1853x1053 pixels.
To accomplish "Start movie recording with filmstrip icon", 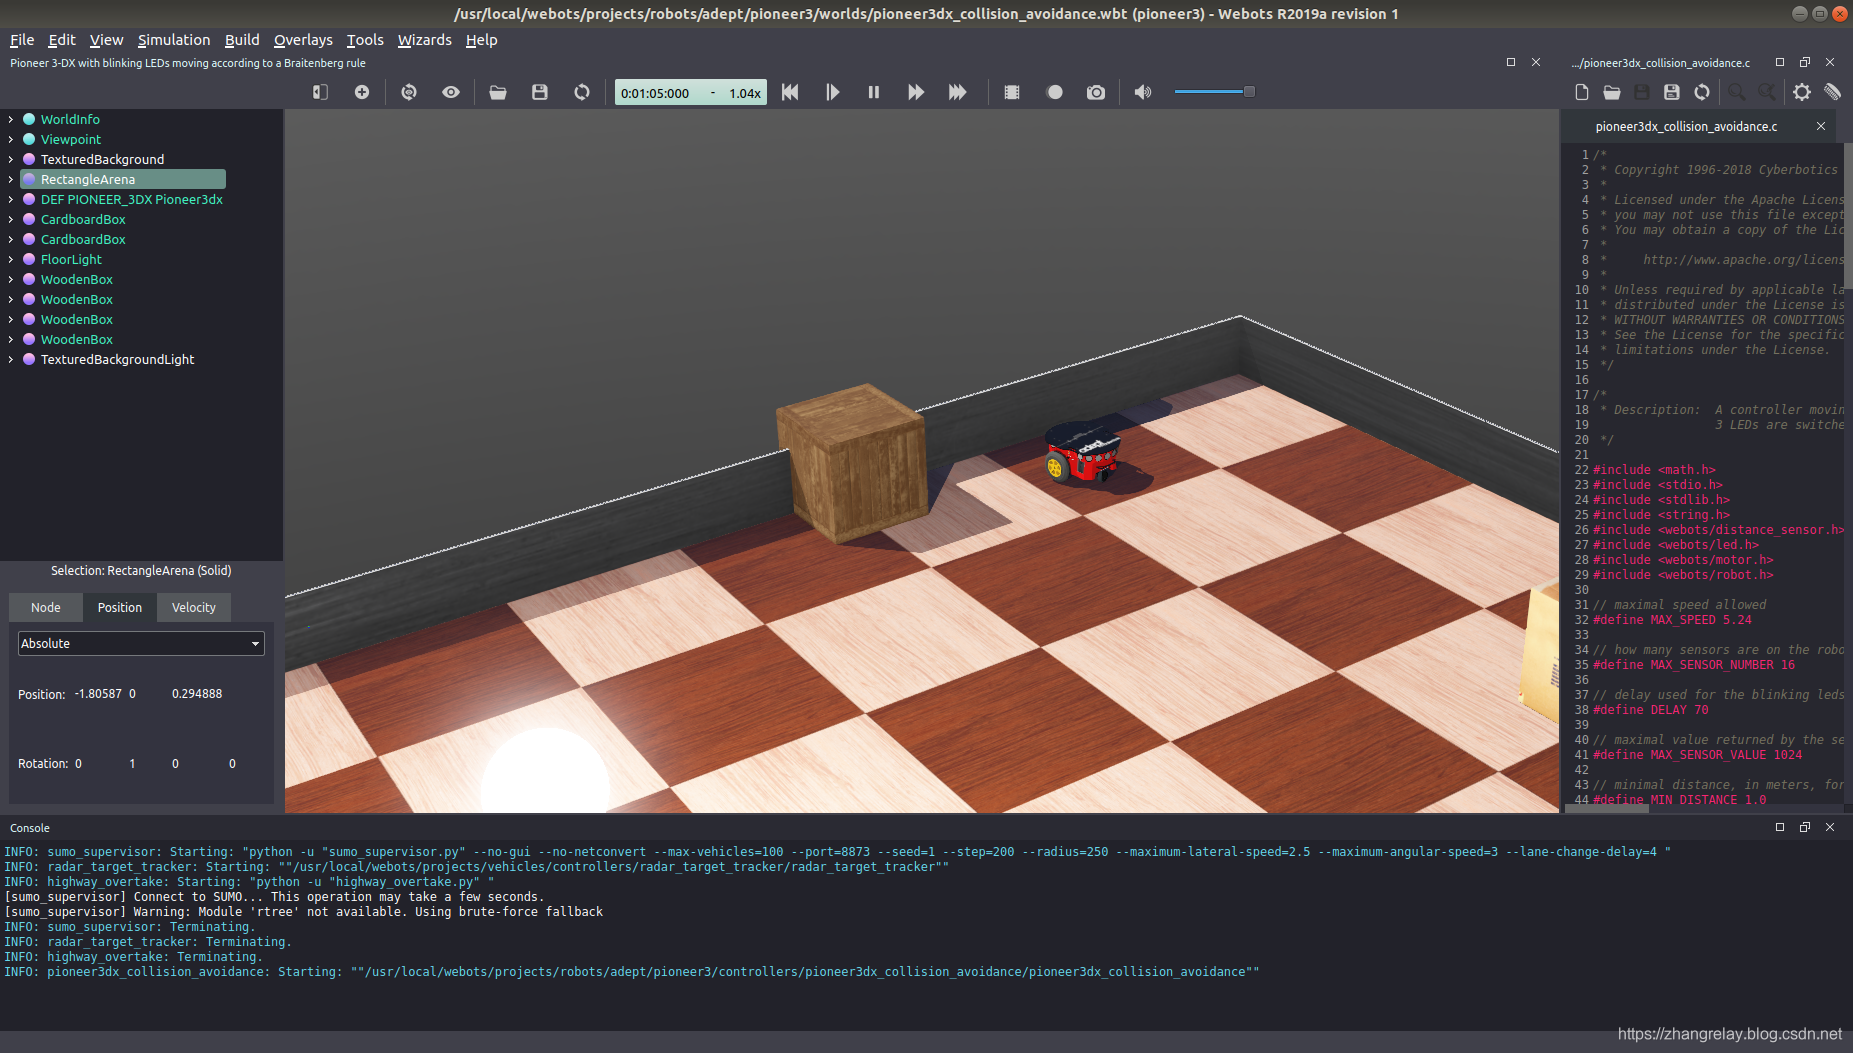I will pyautogui.click(x=1012, y=92).
